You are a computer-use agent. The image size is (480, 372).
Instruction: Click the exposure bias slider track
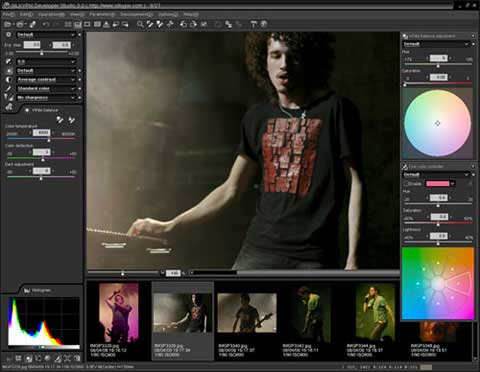pos(41,53)
